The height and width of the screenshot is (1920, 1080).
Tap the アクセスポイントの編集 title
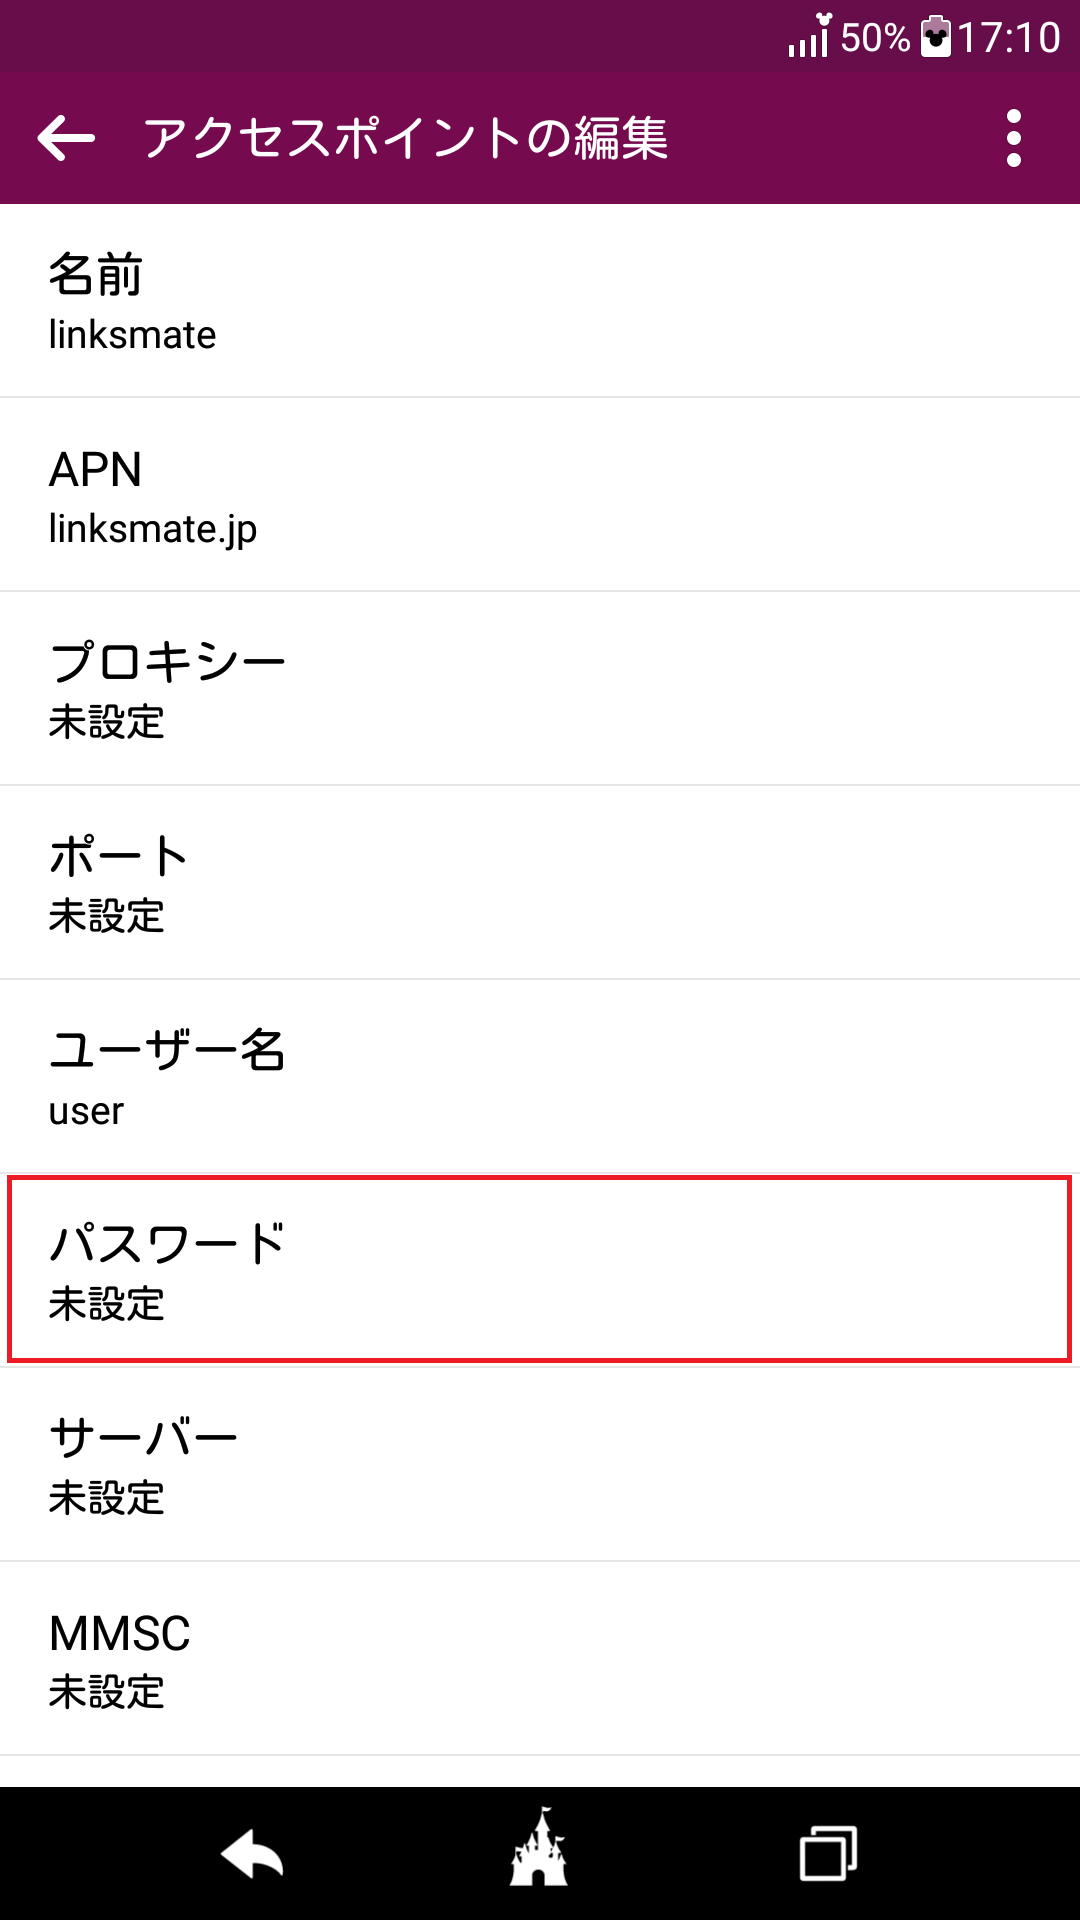(x=405, y=138)
